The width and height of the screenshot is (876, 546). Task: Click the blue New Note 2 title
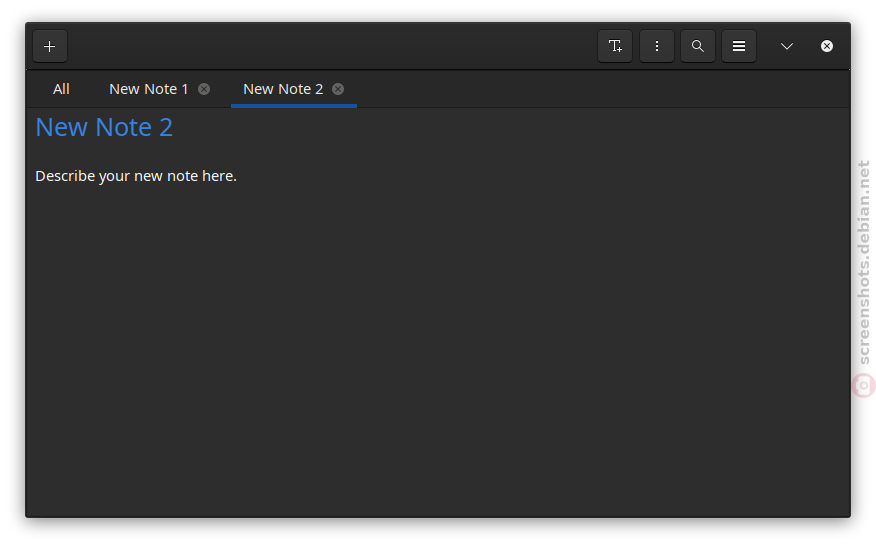104,127
